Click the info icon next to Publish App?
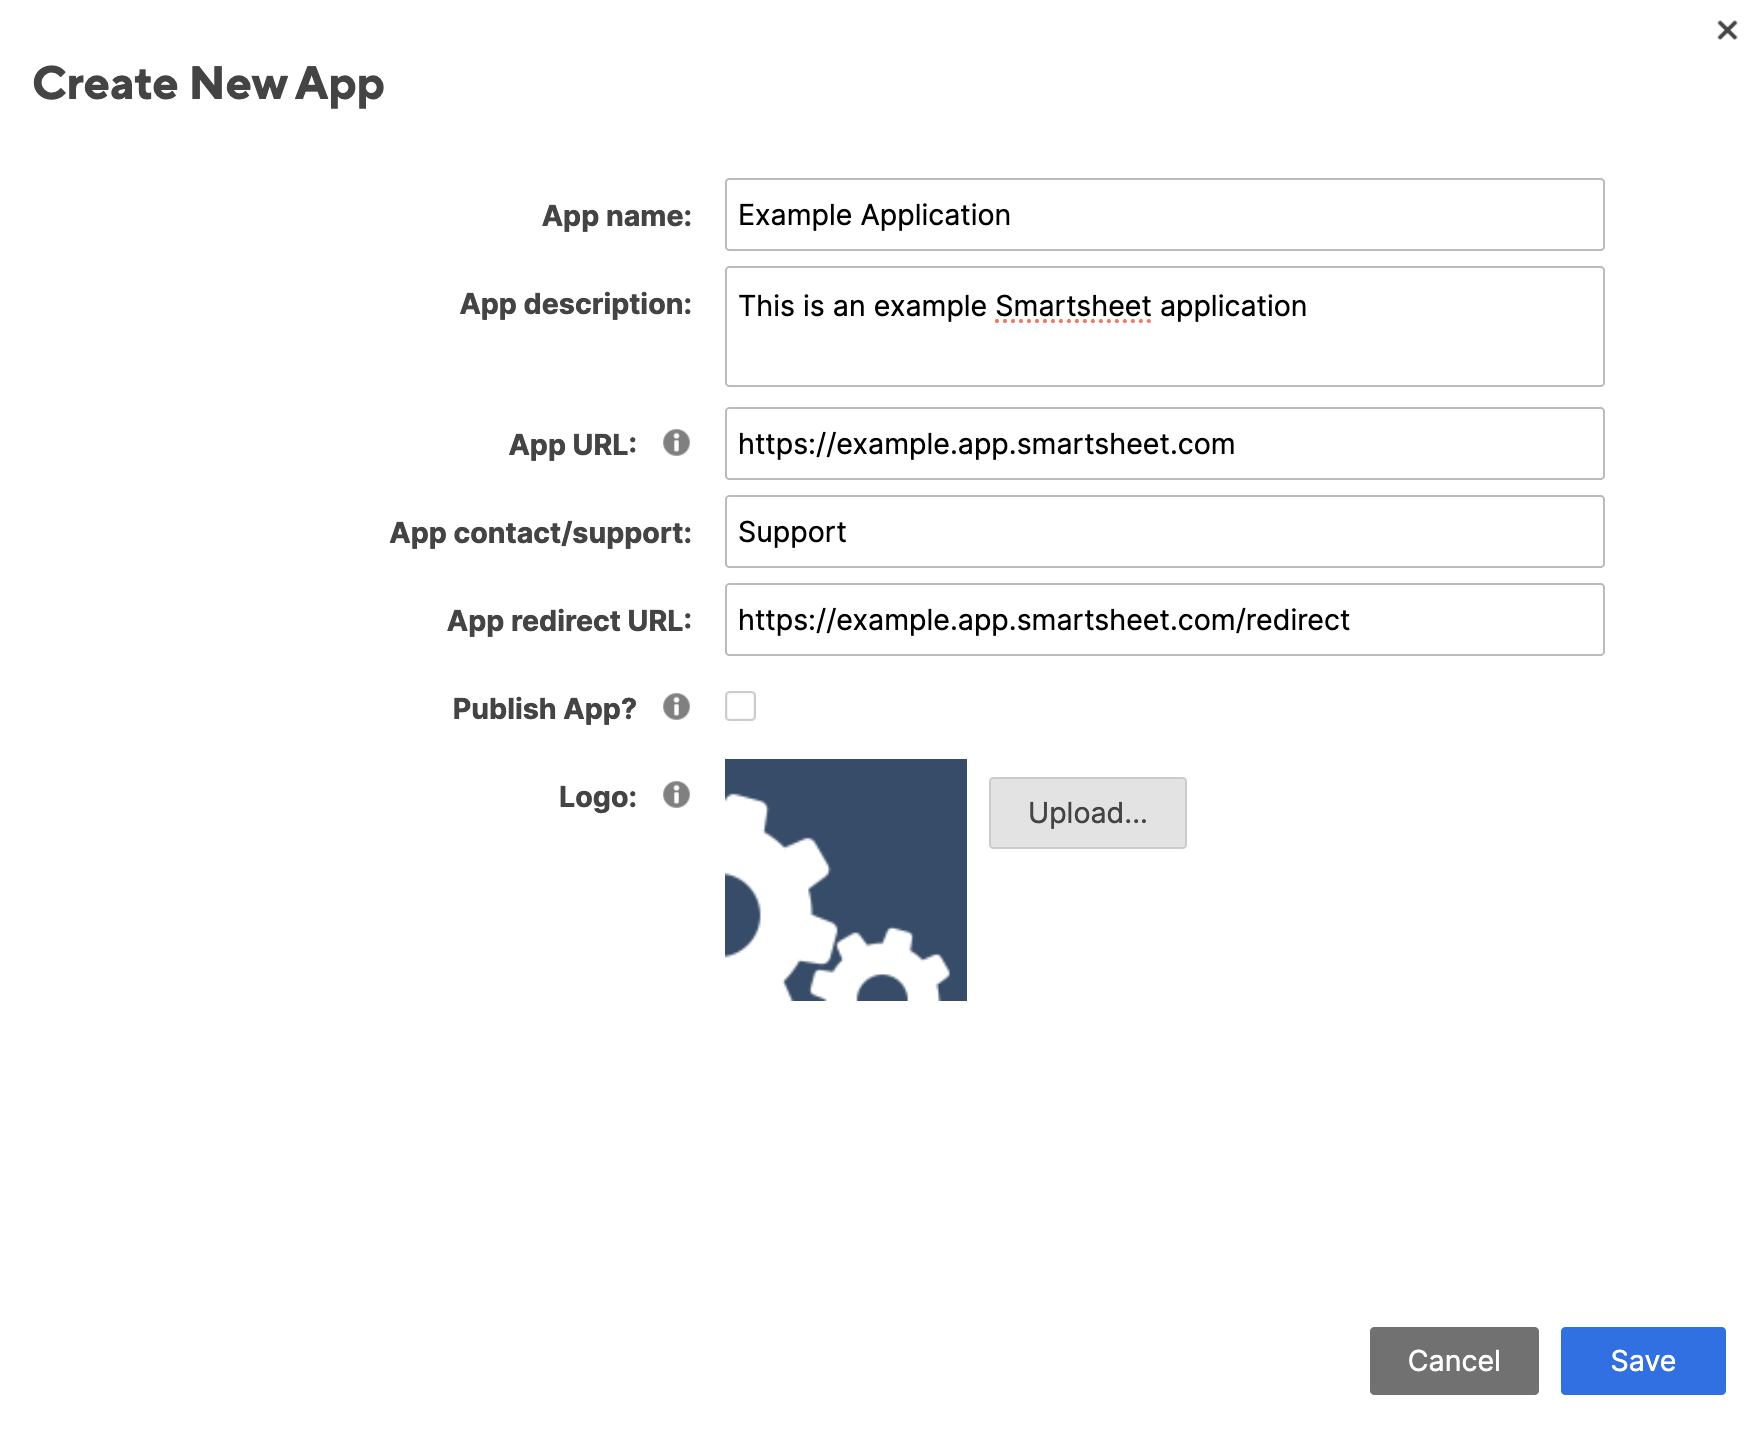Viewport: 1758px width, 1430px height. tap(676, 707)
